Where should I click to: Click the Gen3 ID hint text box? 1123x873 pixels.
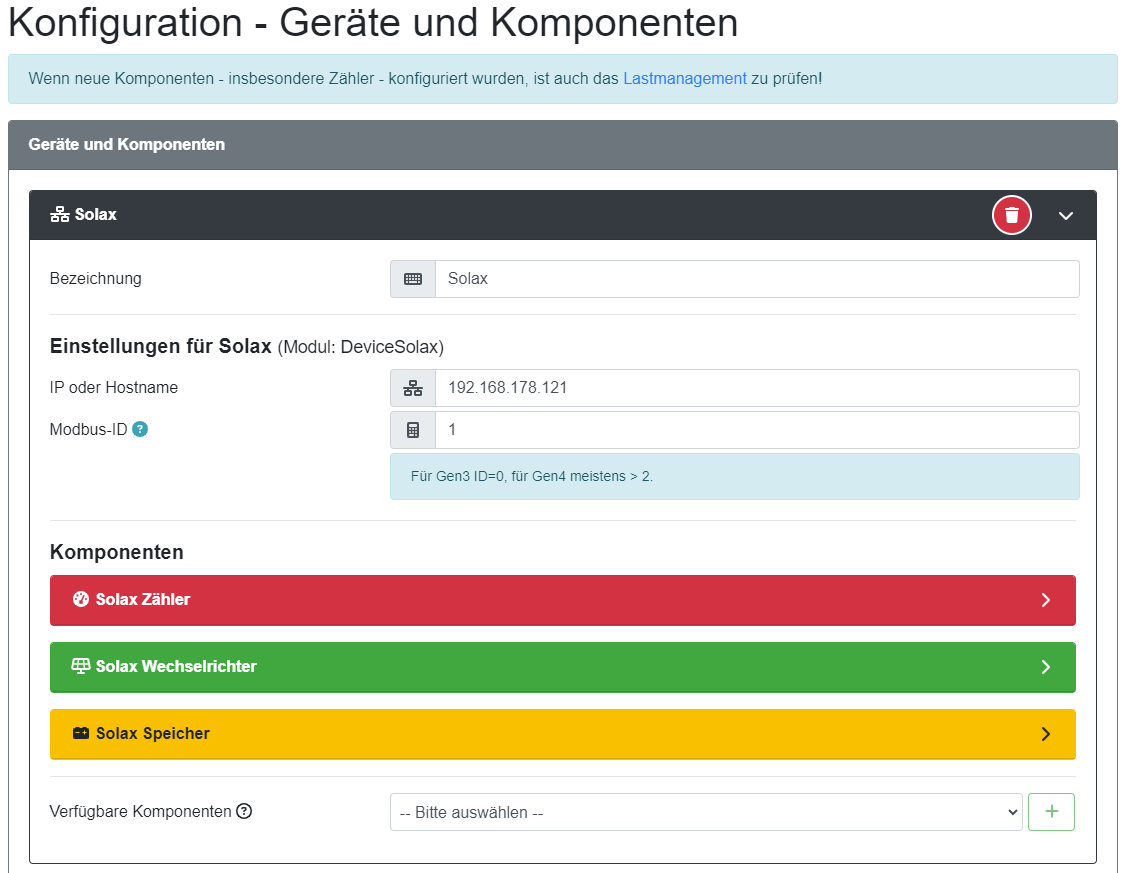pyautogui.click(x=735, y=476)
